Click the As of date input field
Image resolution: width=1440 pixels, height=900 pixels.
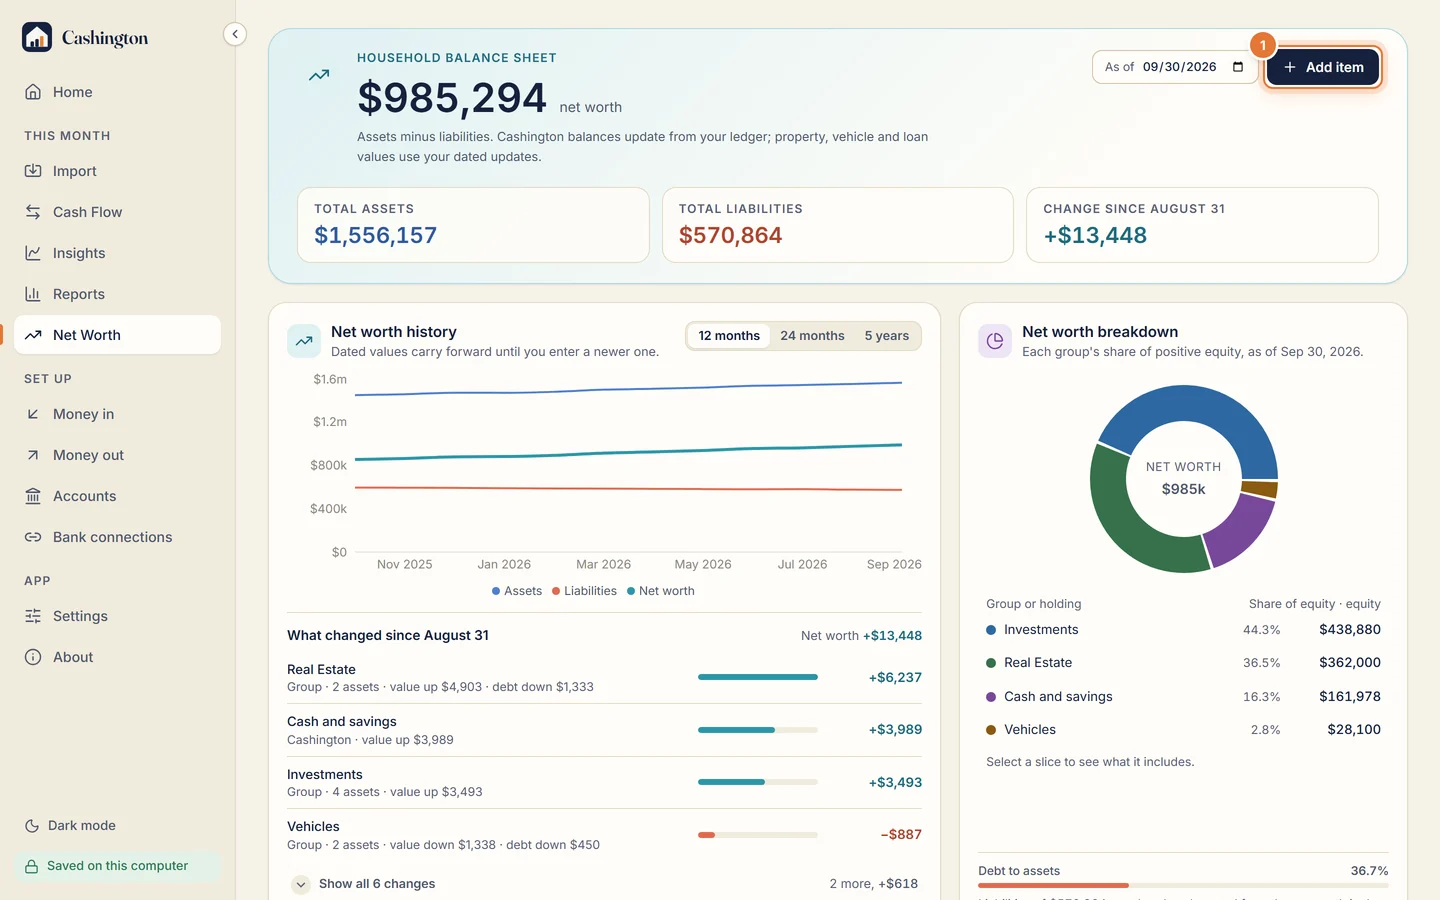coord(1175,67)
